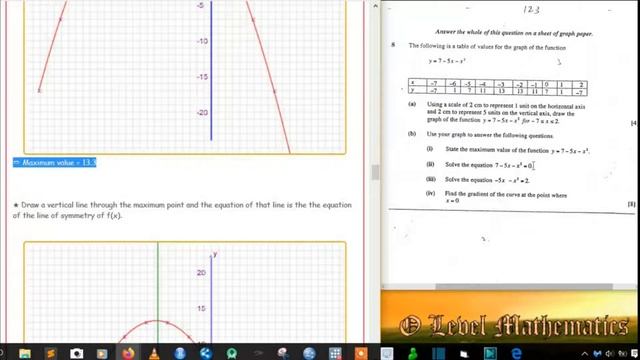Open Sublime Text icon in taskbar
640x360 pixels.
coord(51,353)
